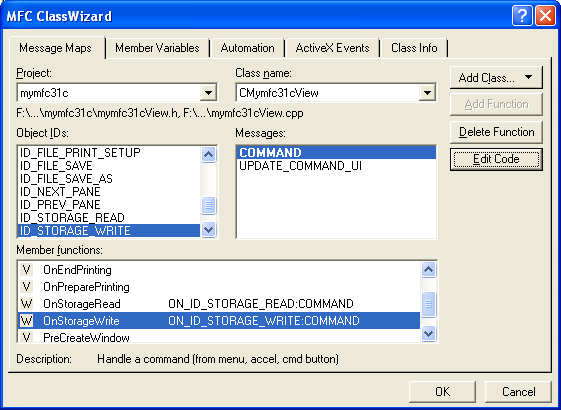
Task: Select the OnStorageWrite member function
Action: coord(219,321)
